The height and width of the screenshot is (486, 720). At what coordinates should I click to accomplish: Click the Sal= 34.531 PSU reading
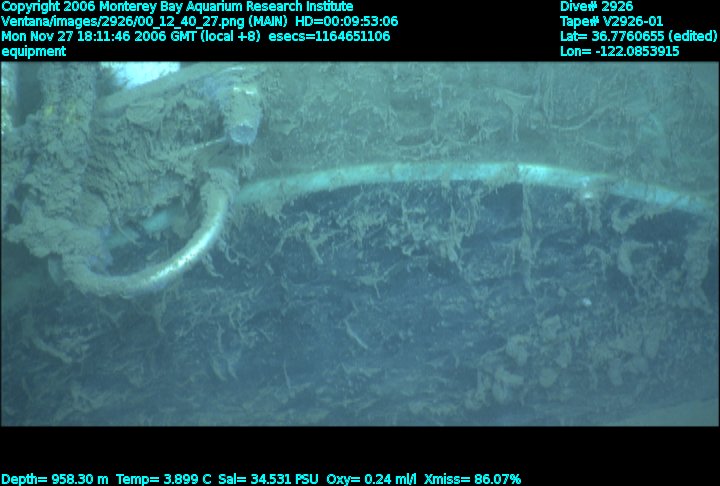[268, 479]
